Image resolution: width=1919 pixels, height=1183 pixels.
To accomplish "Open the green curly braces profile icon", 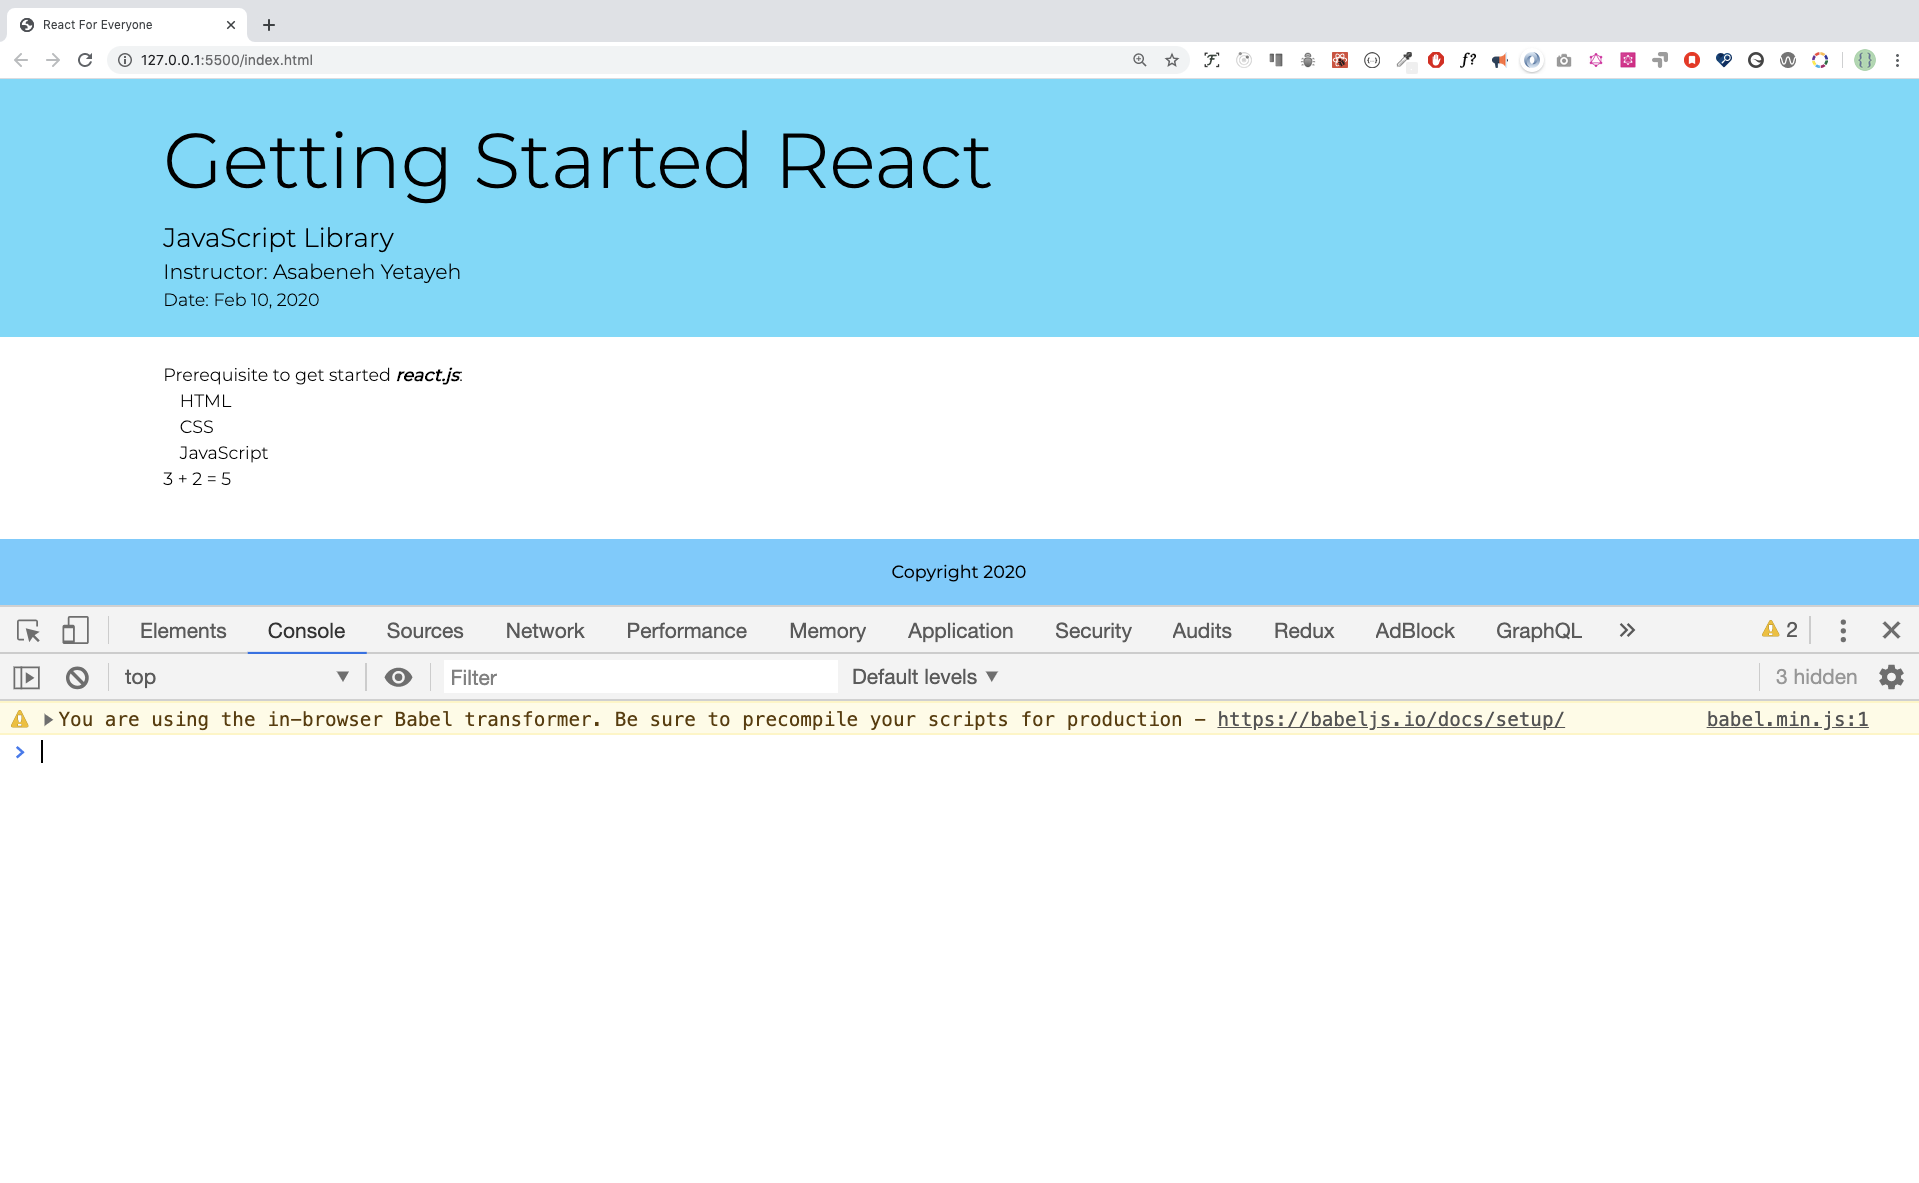I will coord(1864,60).
